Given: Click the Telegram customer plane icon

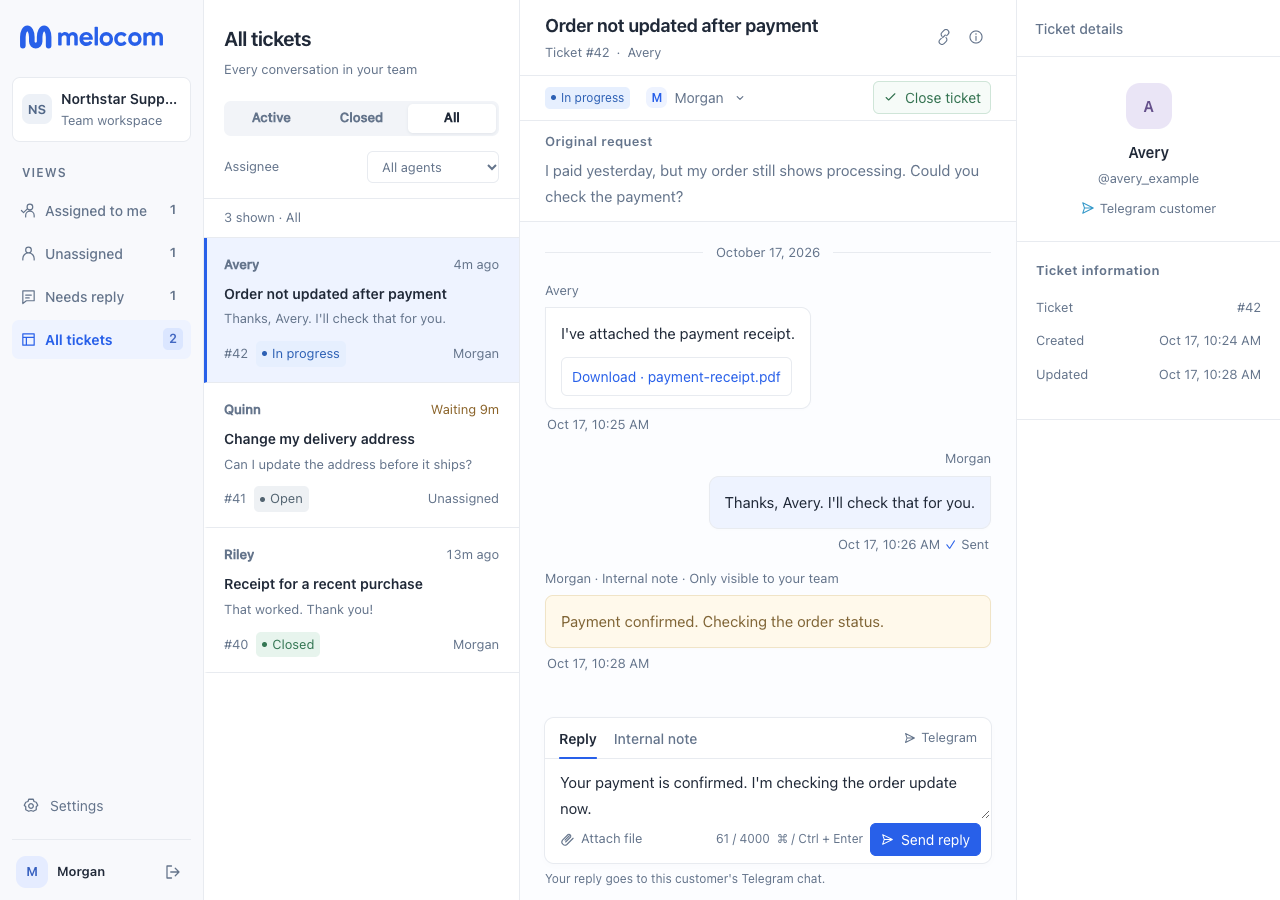Looking at the screenshot, I should click(x=1088, y=209).
